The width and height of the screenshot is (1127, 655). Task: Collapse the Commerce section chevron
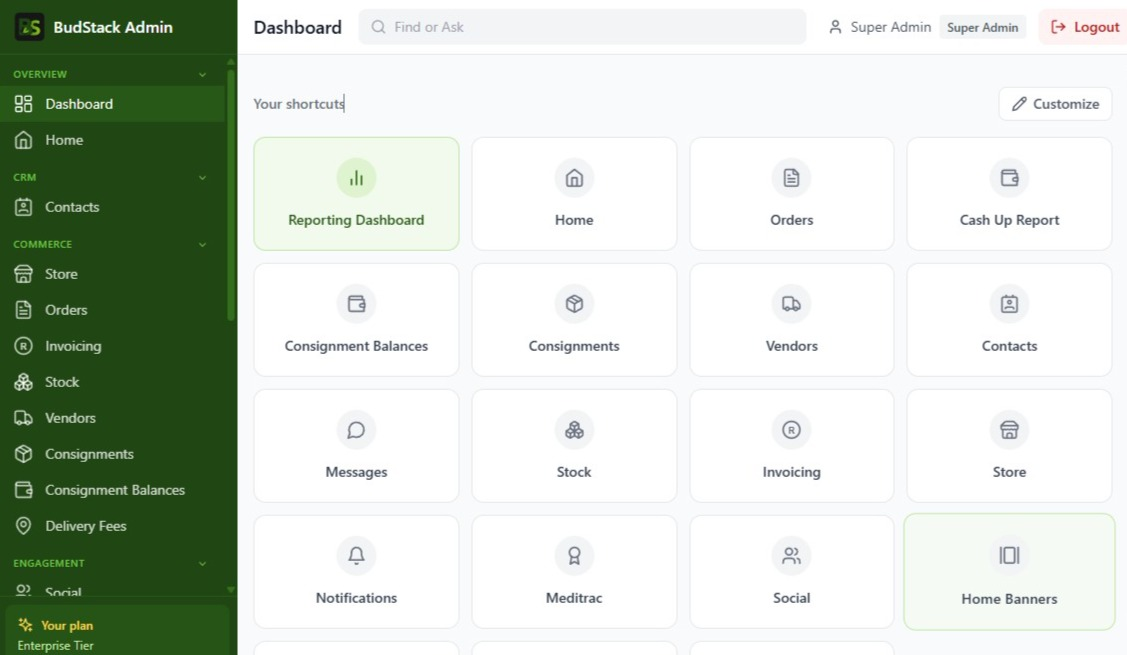[203, 244]
